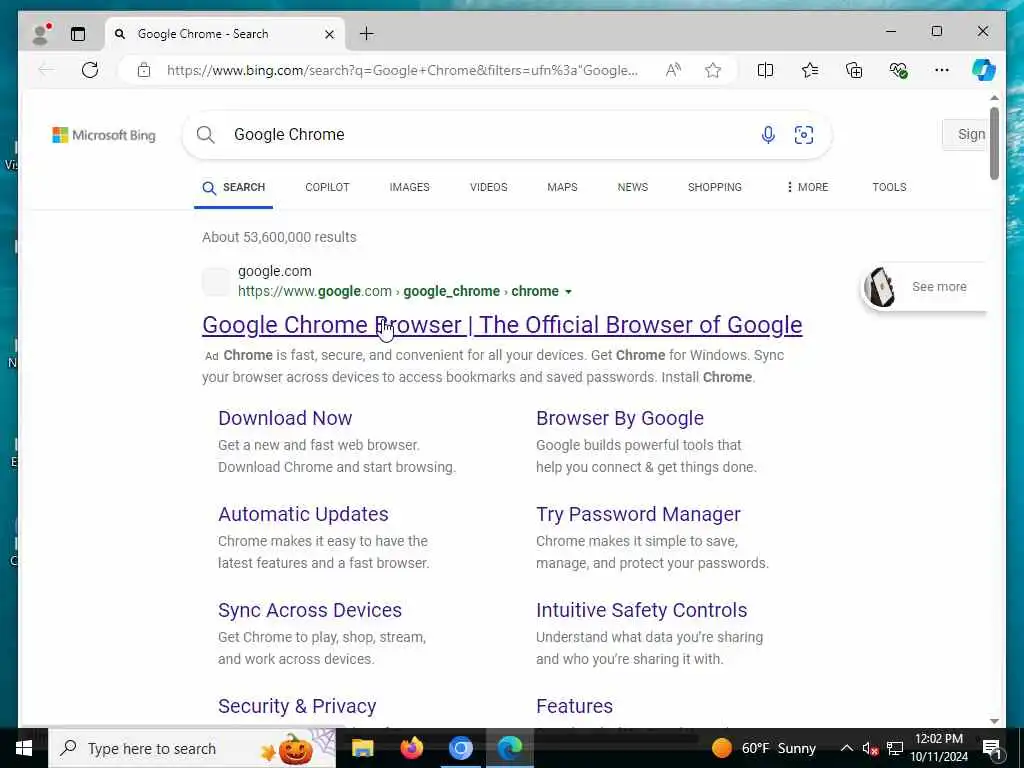Viewport: 1024px width, 768px height.
Task: Open the TOOLS option
Action: coord(889,187)
